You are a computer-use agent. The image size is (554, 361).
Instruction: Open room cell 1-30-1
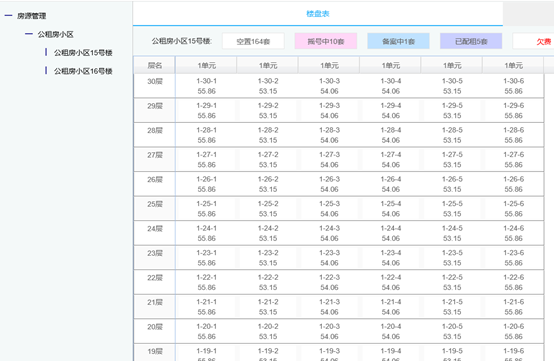coord(207,86)
